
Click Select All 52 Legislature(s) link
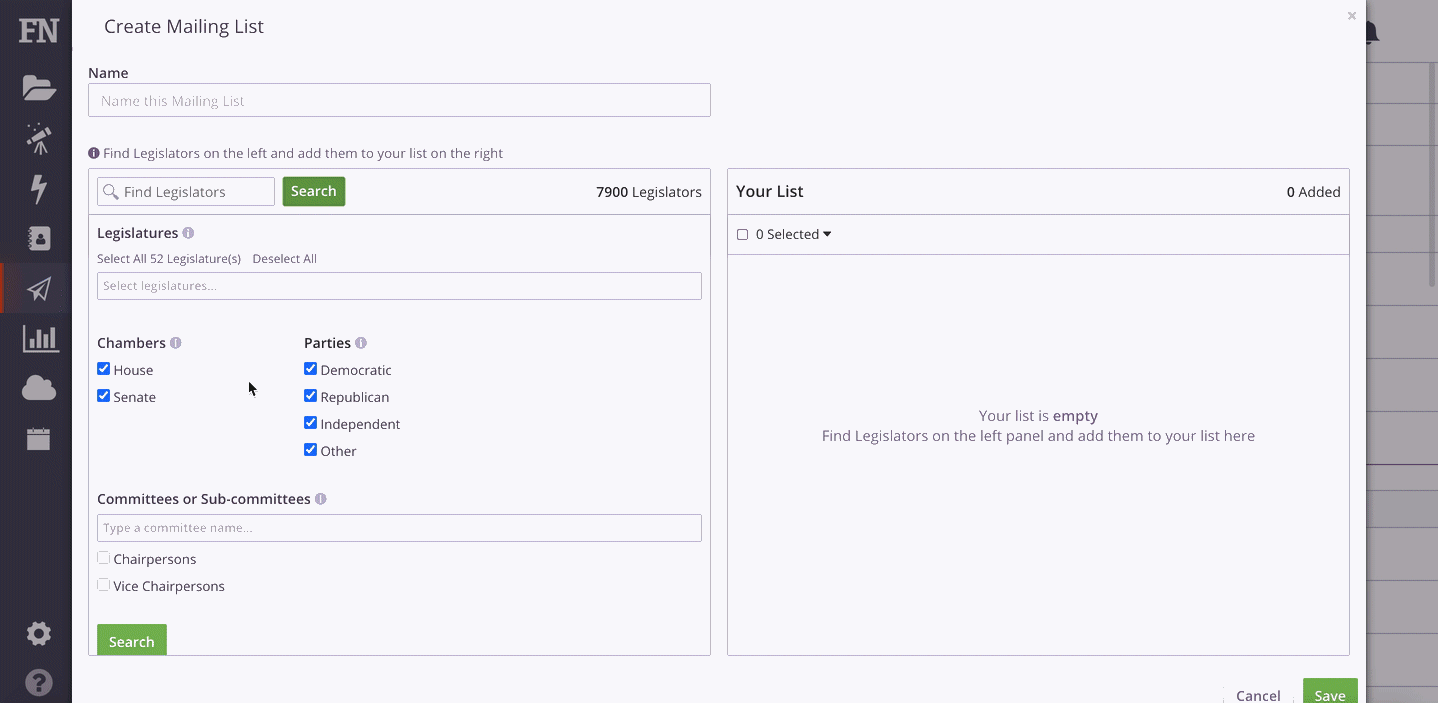tap(169, 259)
